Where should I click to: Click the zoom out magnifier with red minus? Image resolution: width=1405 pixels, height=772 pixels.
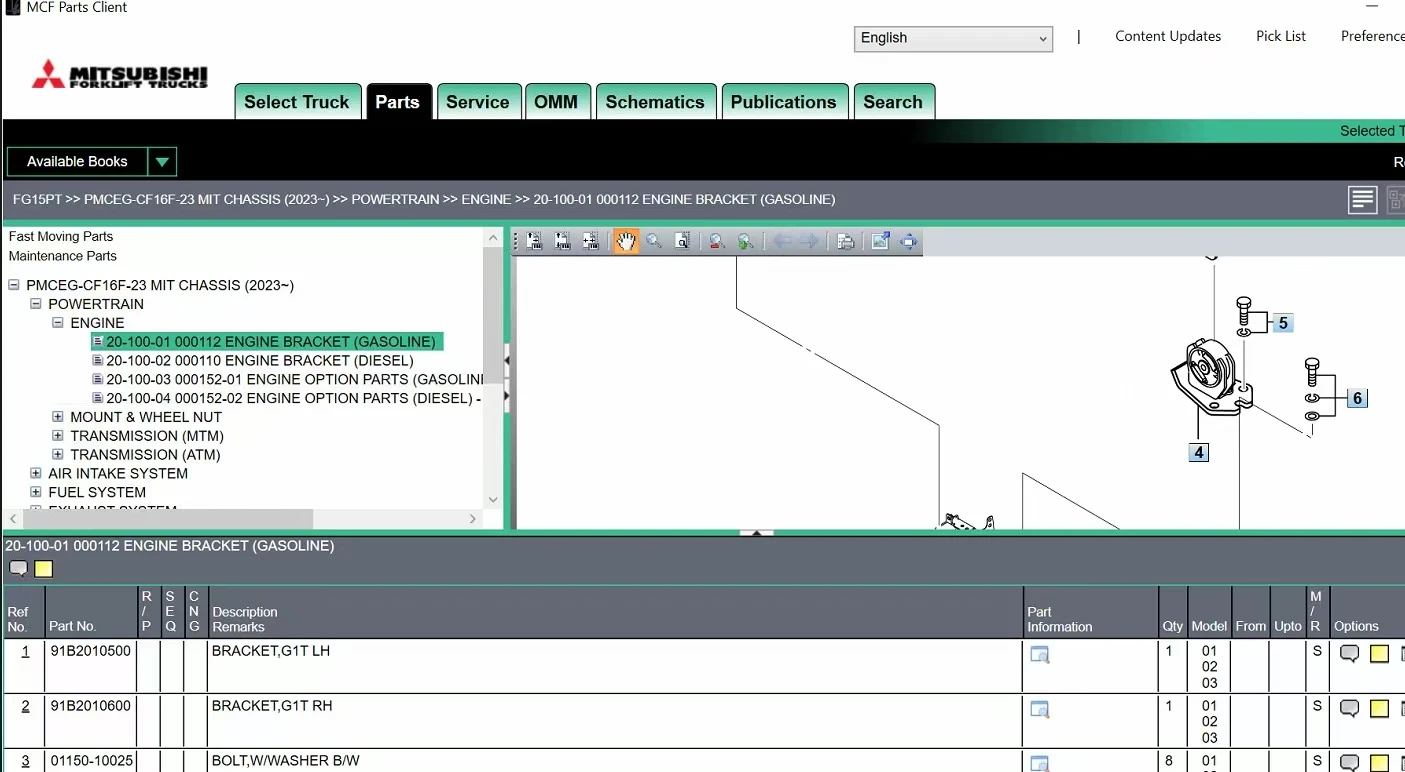point(717,241)
